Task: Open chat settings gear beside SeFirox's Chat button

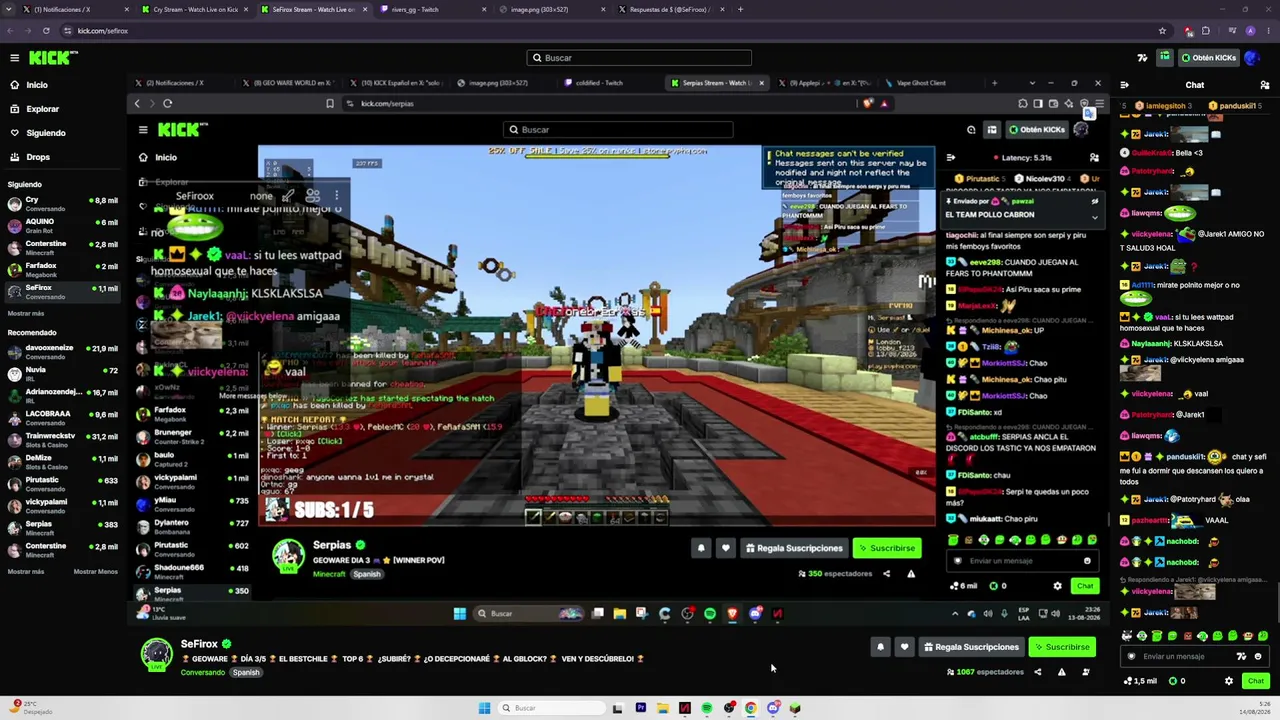Action: click(x=1229, y=681)
